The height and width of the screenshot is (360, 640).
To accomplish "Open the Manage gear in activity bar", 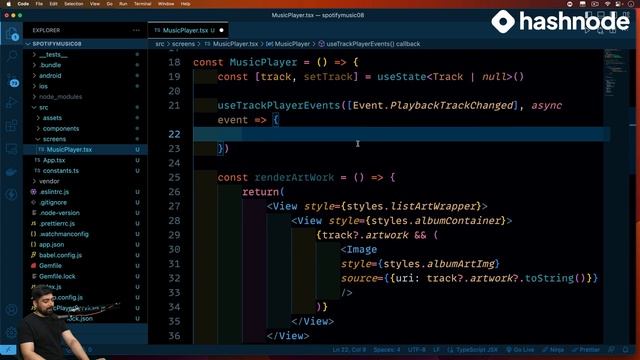I will pyautogui.click(x=11, y=332).
